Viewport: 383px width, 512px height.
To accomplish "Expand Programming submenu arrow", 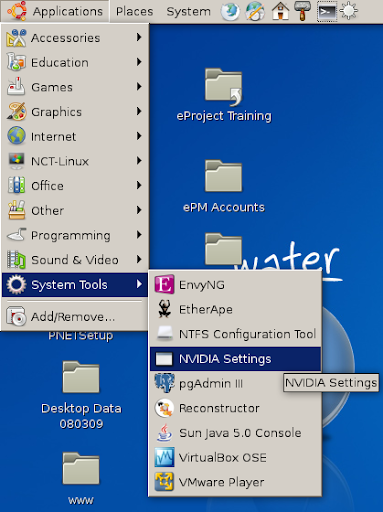I will [139, 234].
